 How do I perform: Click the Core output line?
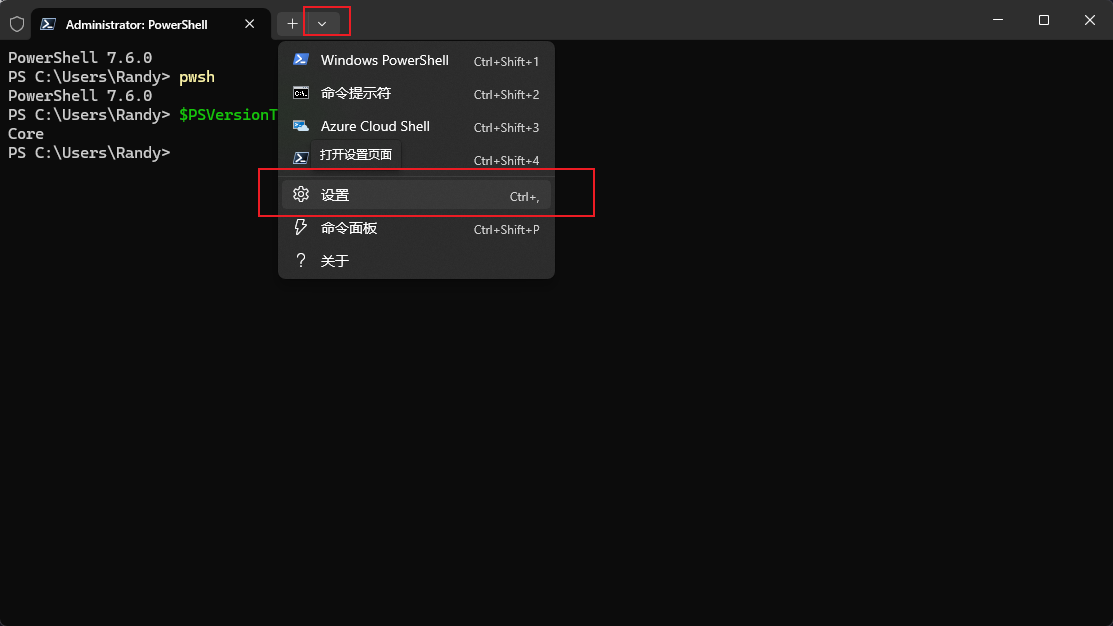click(x=26, y=133)
